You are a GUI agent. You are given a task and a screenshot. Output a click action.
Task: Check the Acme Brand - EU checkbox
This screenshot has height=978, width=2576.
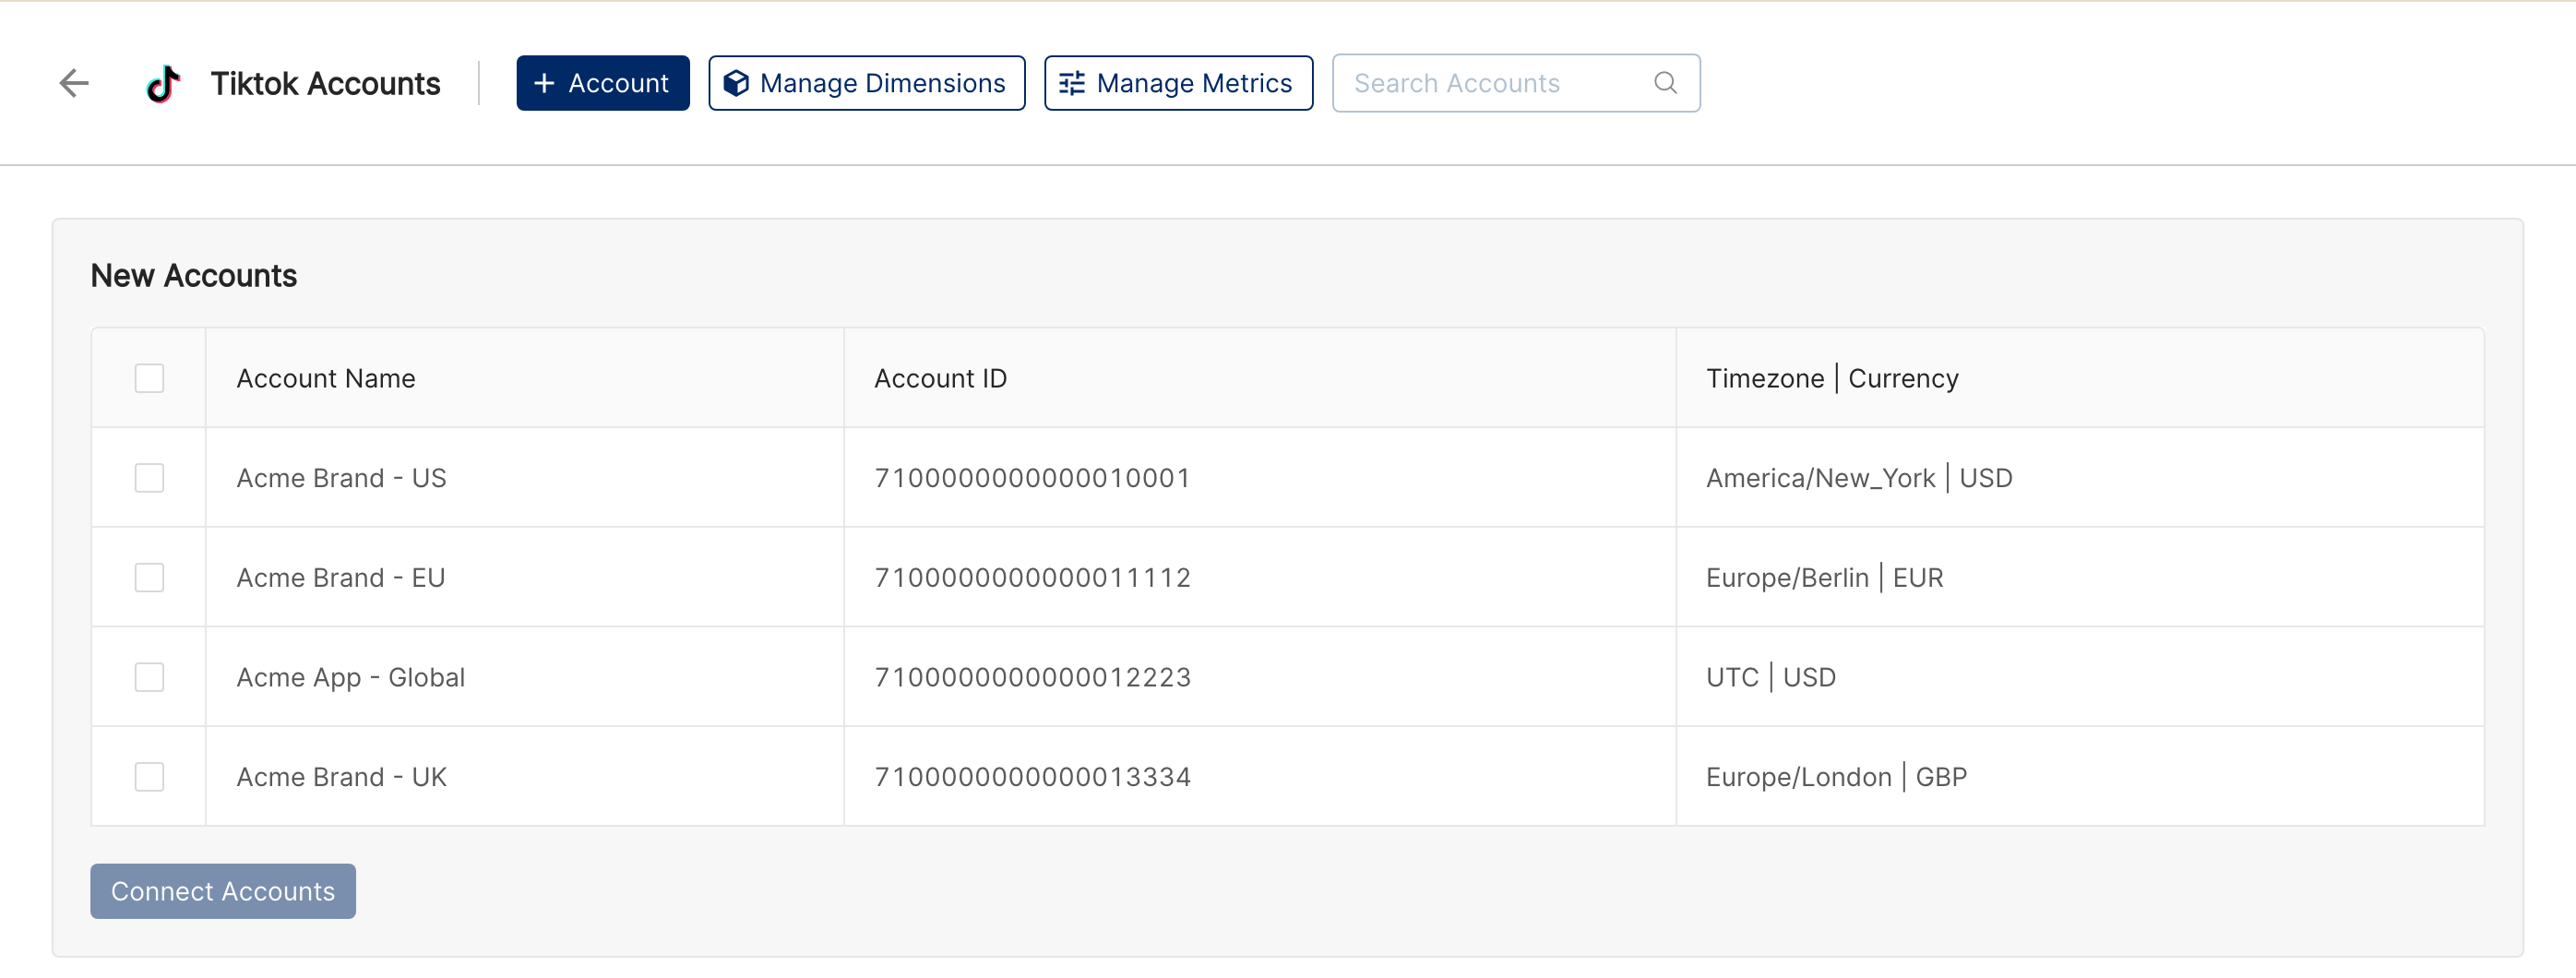pos(149,578)
